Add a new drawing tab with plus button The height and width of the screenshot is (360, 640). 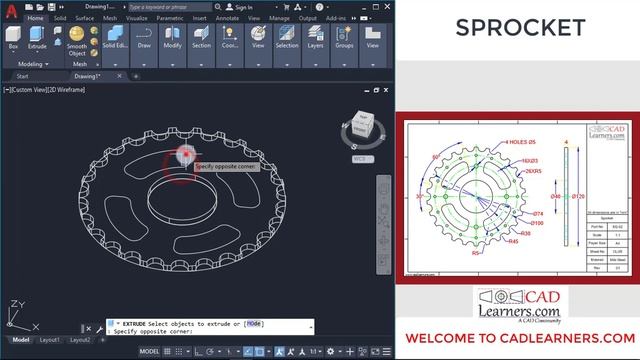[x=136, y=76]
